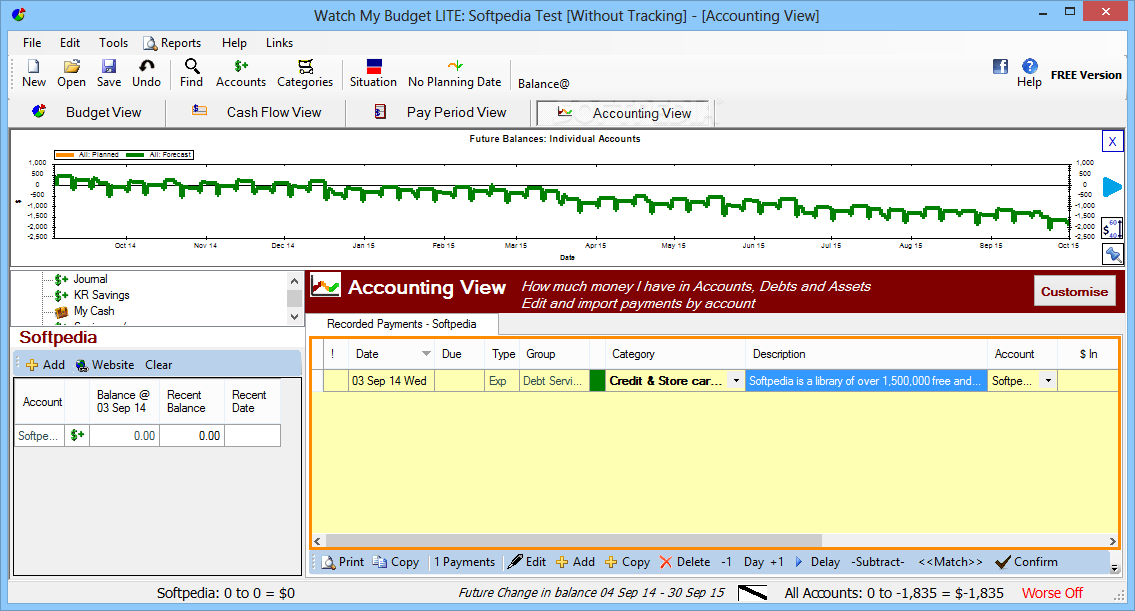The width and height of the screenshot is (1135, 611).
Task: Click the 03 Sep 14 Wed date cell
Action: click(x=391, y=381)
